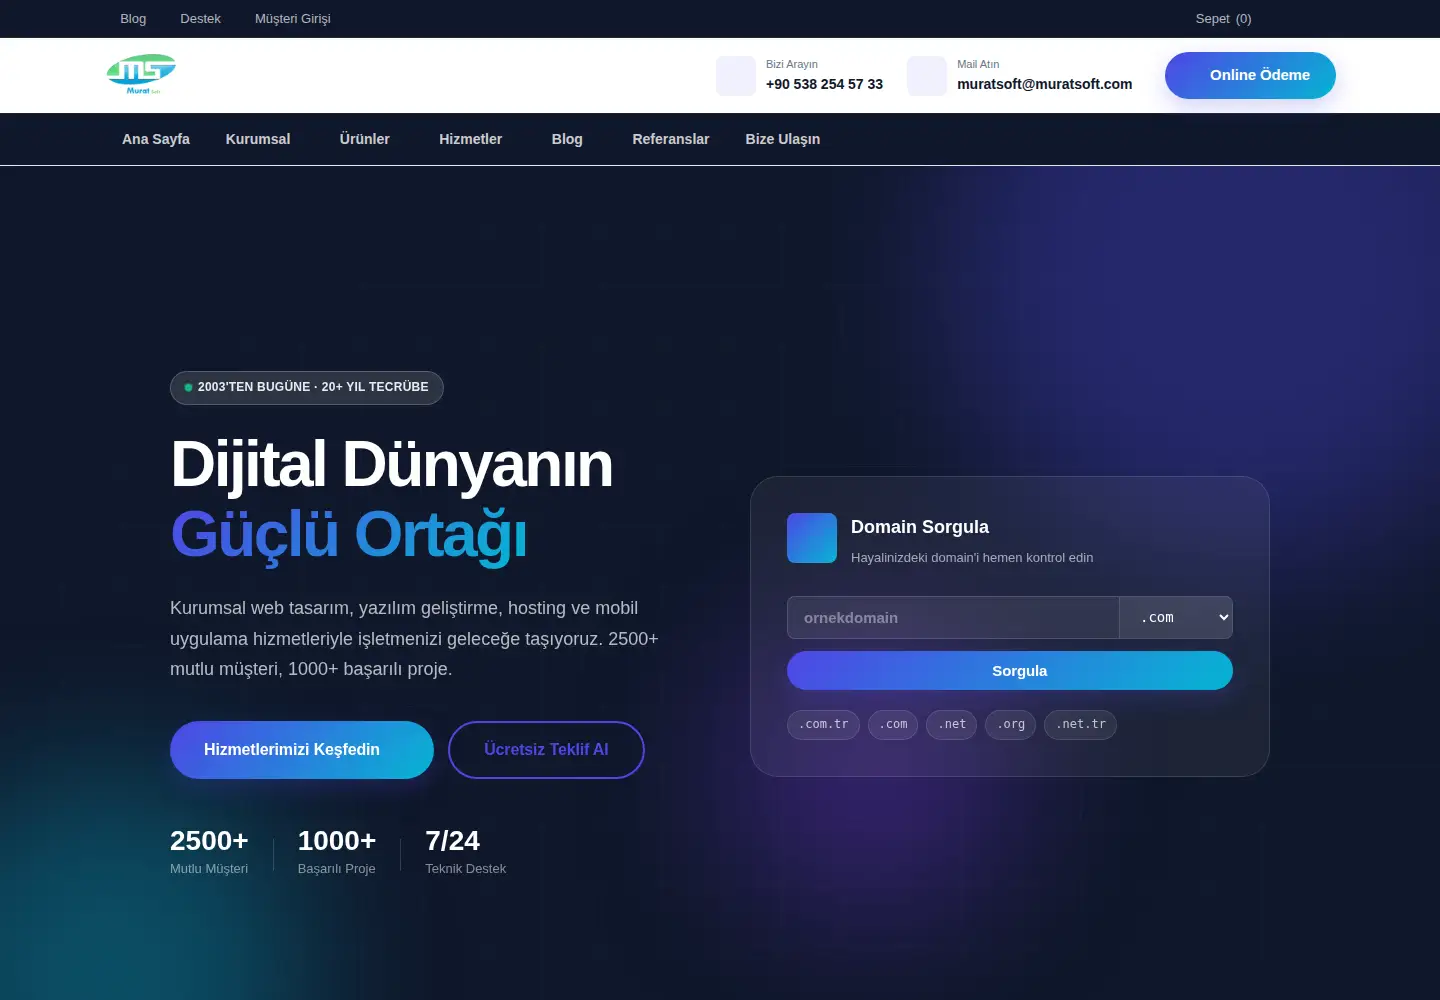Click the 7/24 Teknik Destek stat

(466, 851)
